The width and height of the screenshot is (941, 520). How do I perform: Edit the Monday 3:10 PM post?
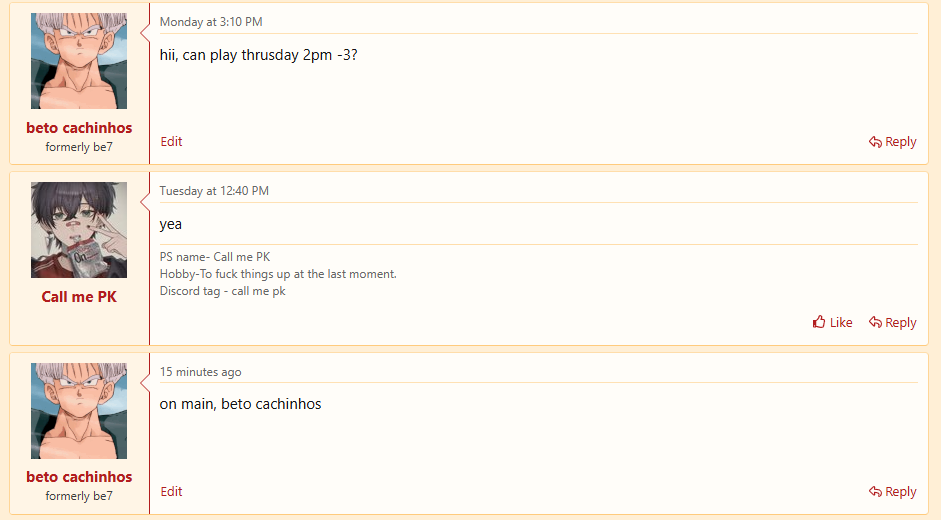click(x=171, y=142)
